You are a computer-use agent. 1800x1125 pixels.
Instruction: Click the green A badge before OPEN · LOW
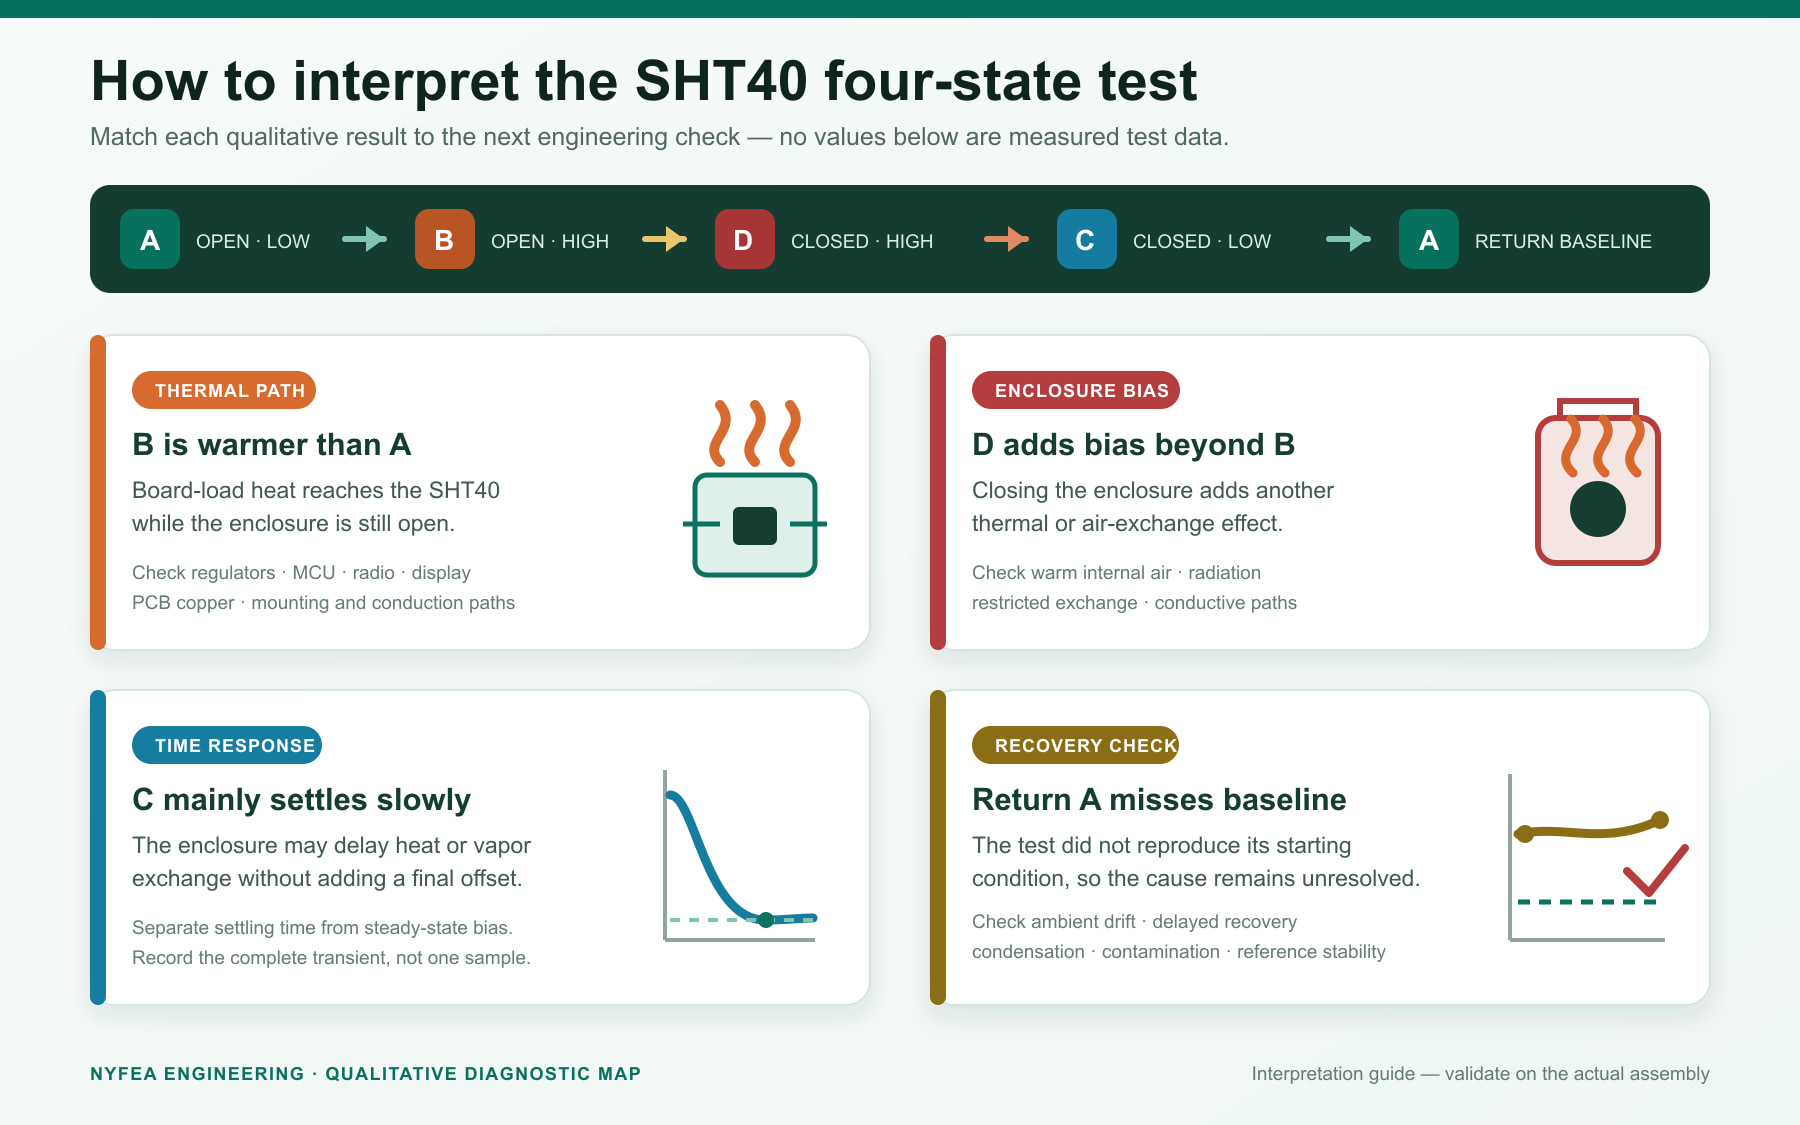click(150, 239)
